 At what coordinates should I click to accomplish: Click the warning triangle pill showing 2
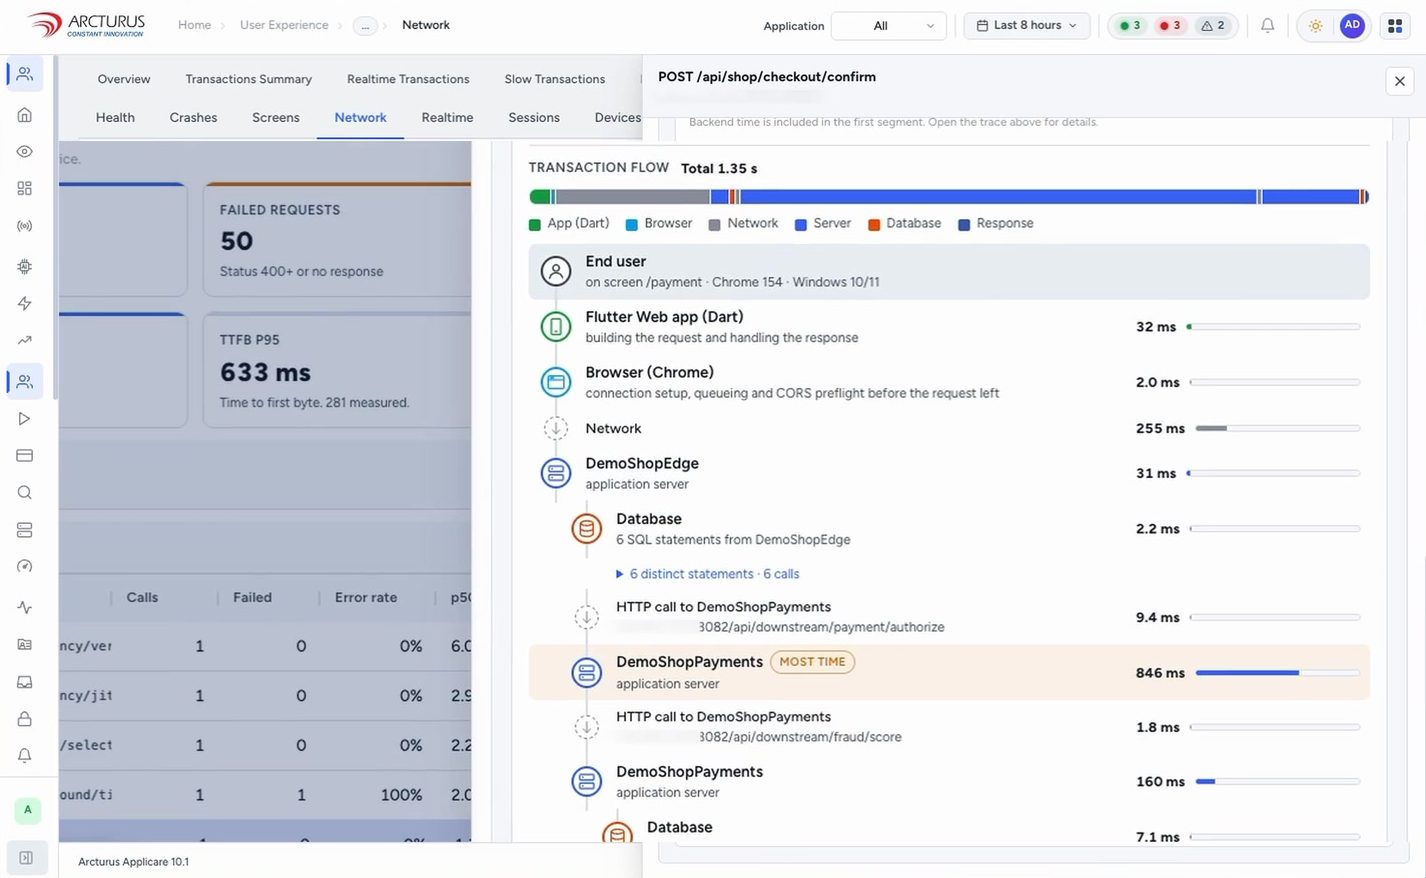click(x=1213, y=26)
